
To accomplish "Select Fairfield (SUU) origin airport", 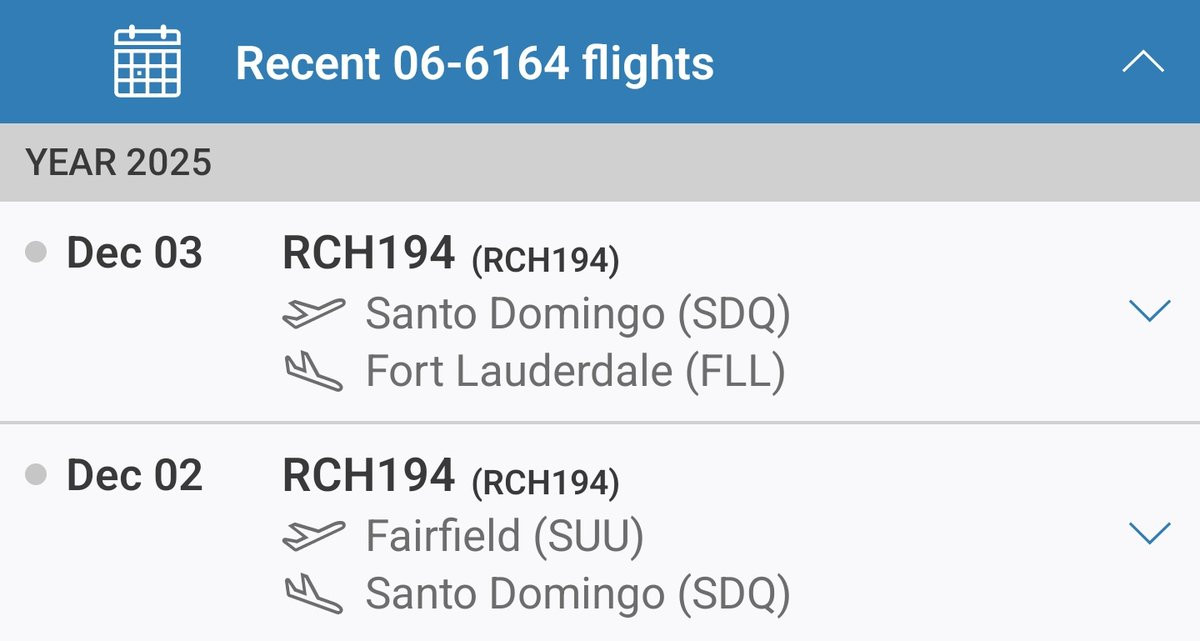I will coord(504,536).
